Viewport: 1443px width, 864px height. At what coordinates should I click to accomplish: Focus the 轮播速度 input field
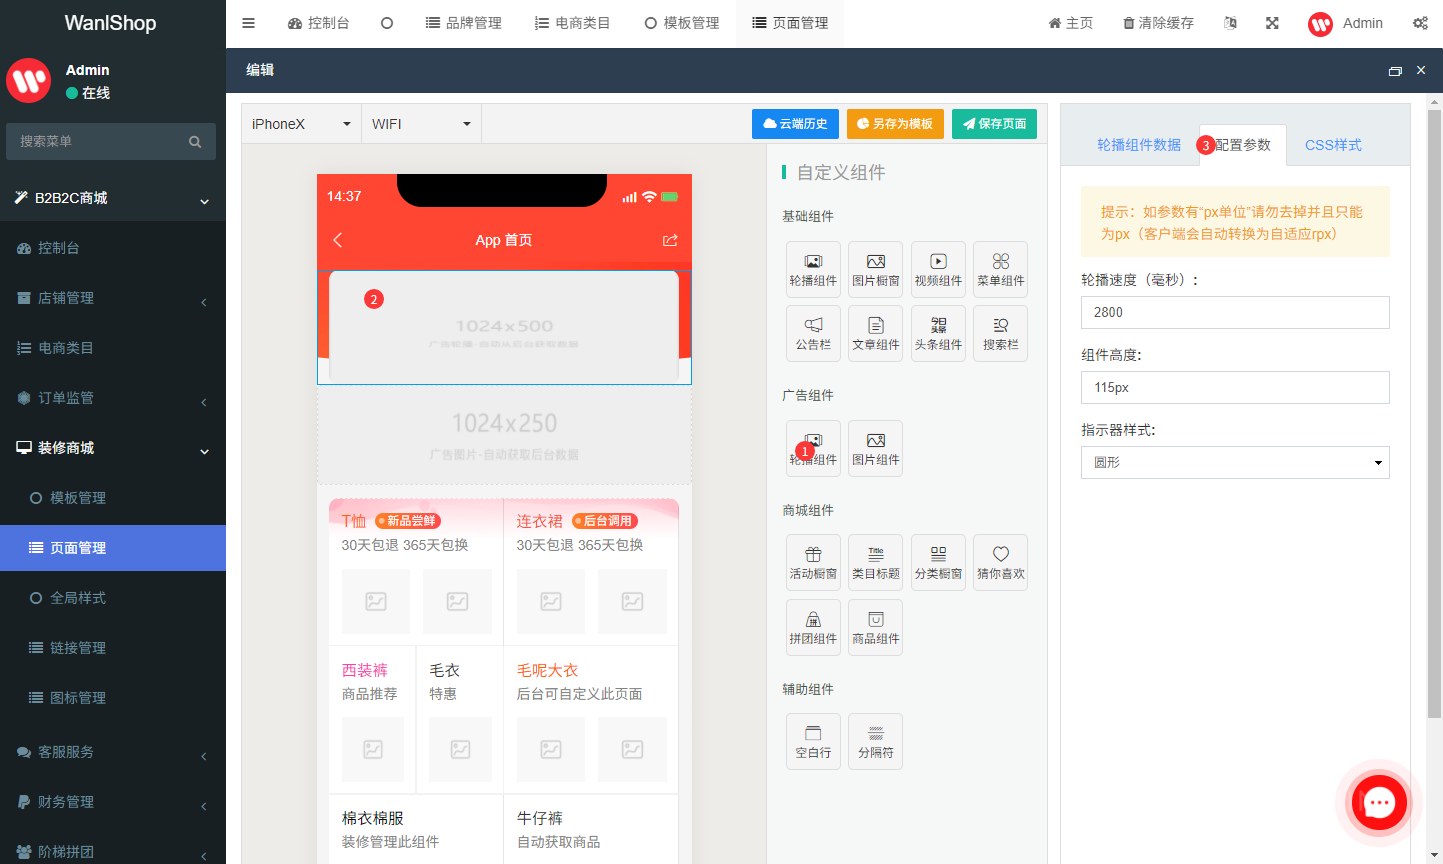(x=1235, y=312)
